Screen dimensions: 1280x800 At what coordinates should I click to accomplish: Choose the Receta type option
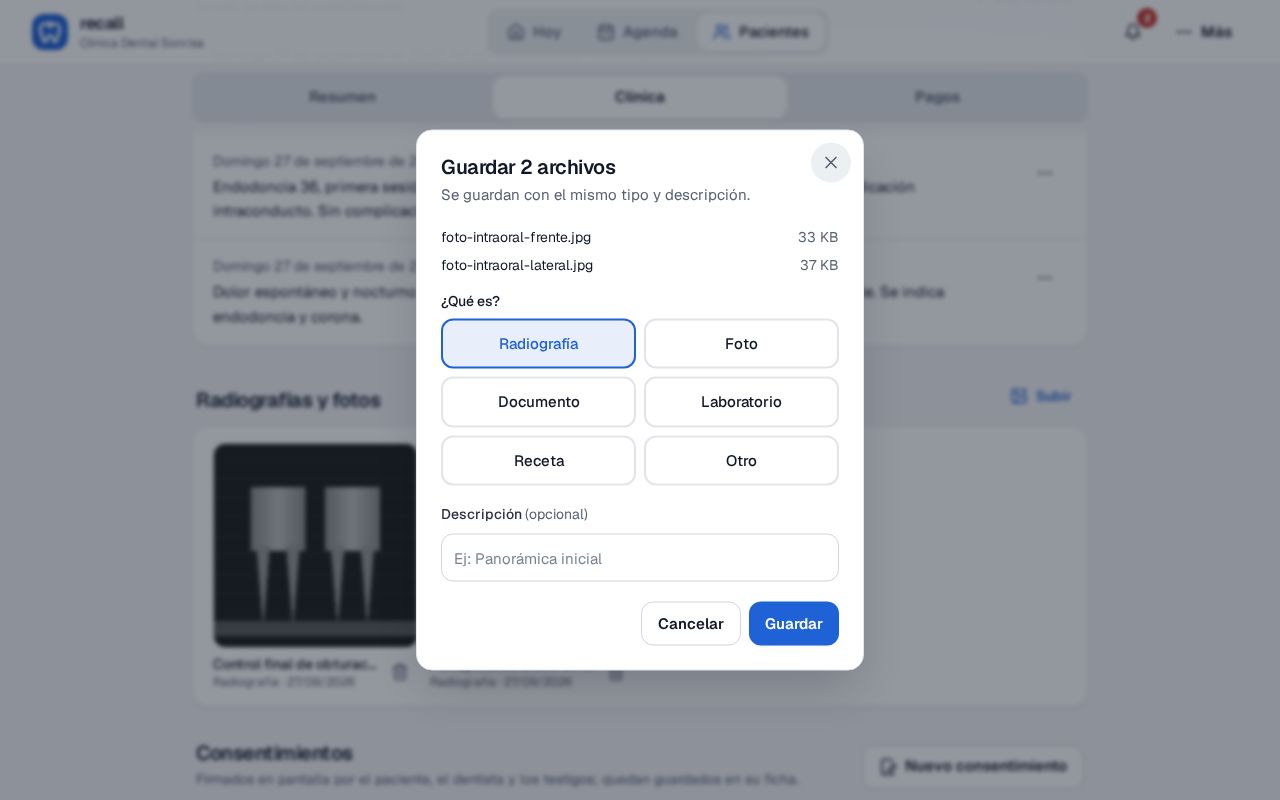click(538, 461)
